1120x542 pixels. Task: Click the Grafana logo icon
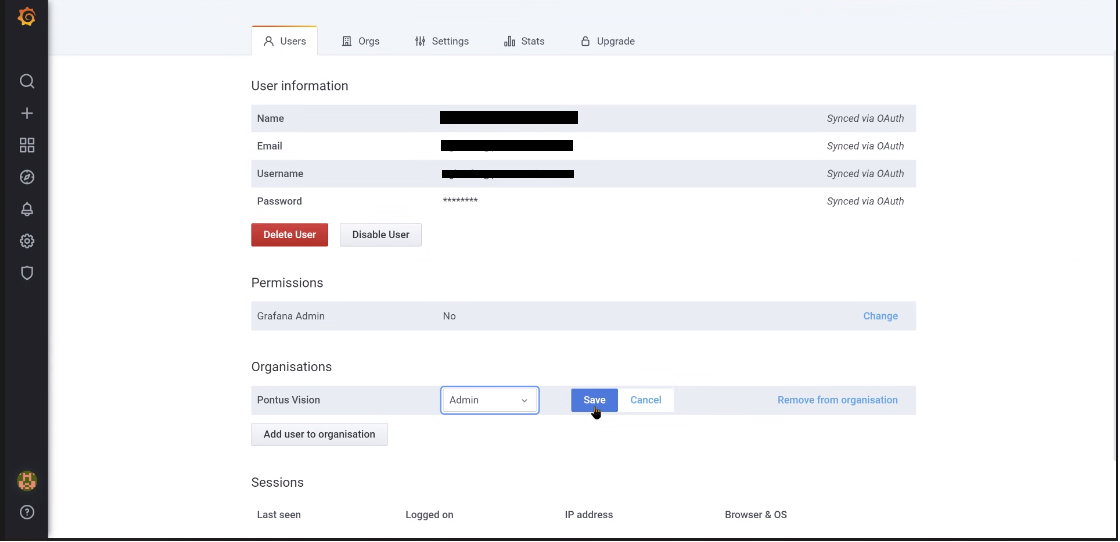pyautogui.click(x=26, y=16)
